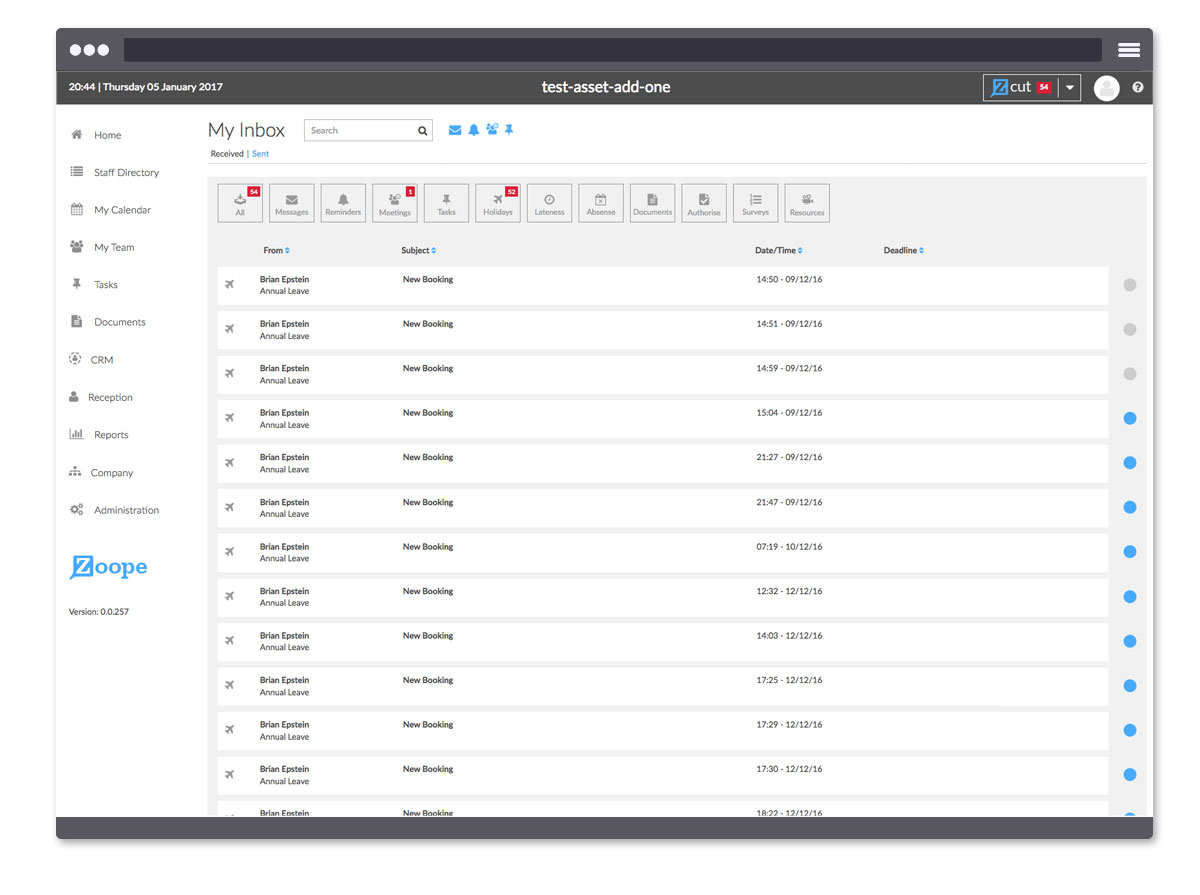The height and width of the screenshot is (895, 1200).
Task: Show the Surveys category
Action: coord(755,203)
